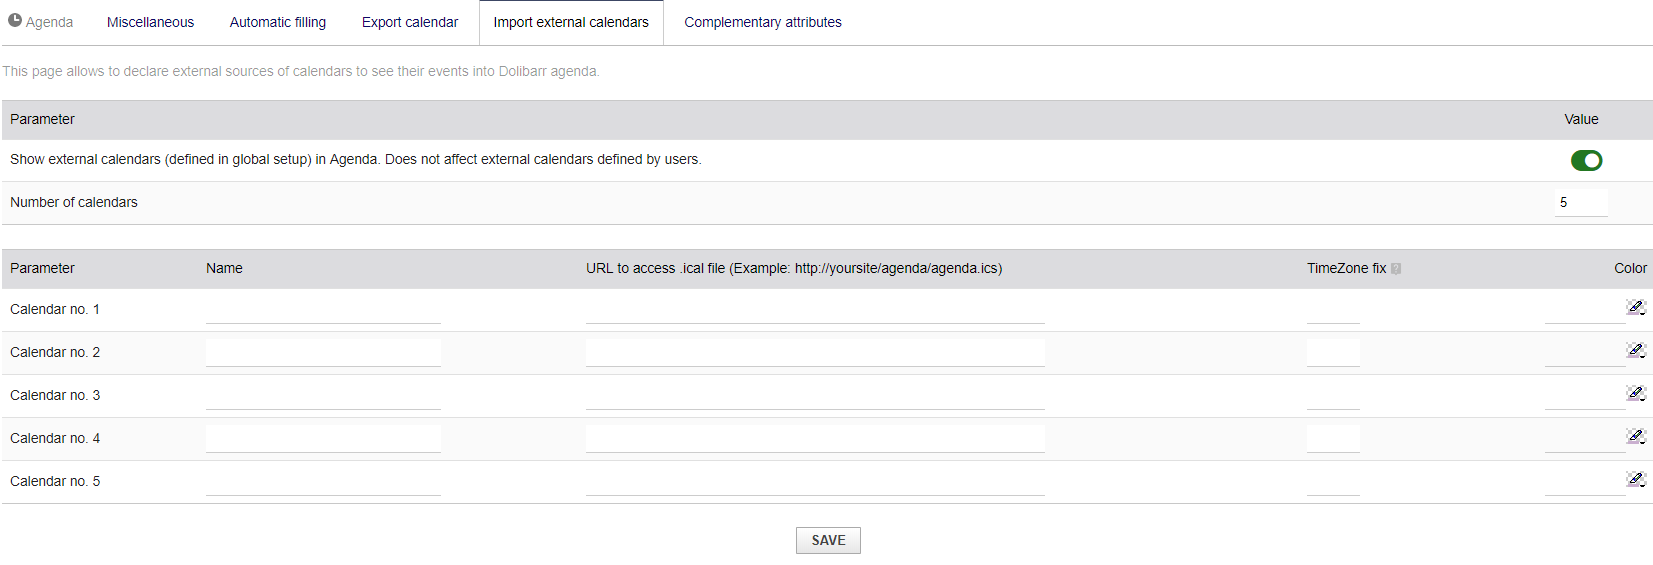
Task: Open color picker icon for Calendar no. 5
Action: click(x=1635, y=479)
